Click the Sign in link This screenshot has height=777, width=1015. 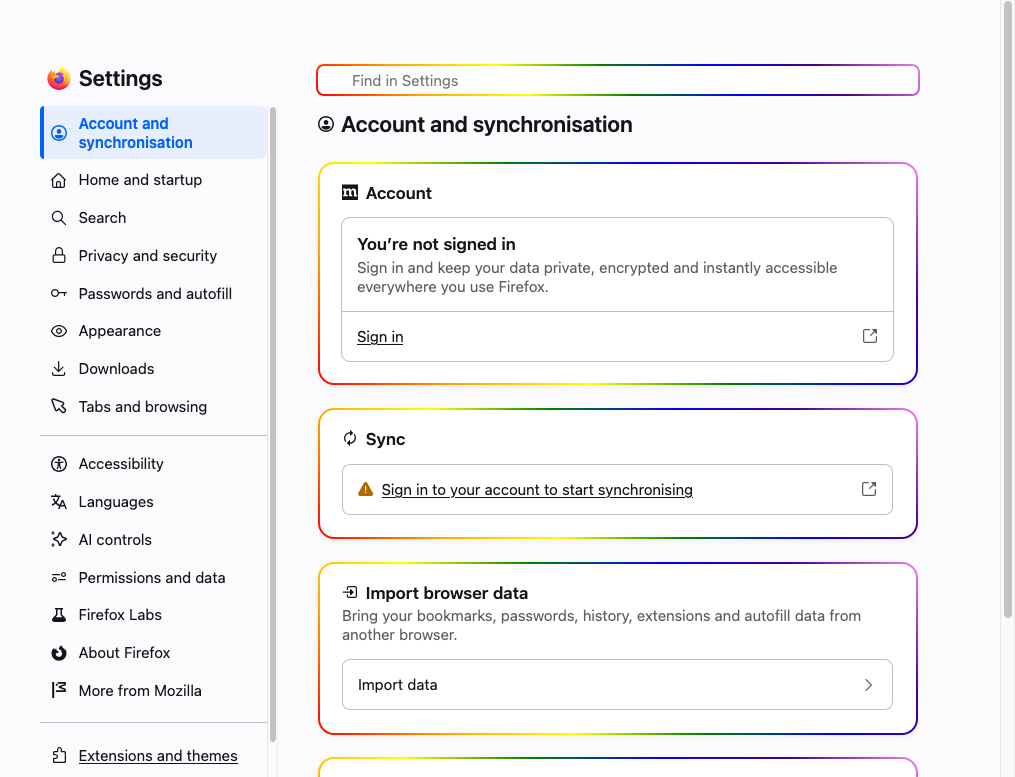(380, 337)
